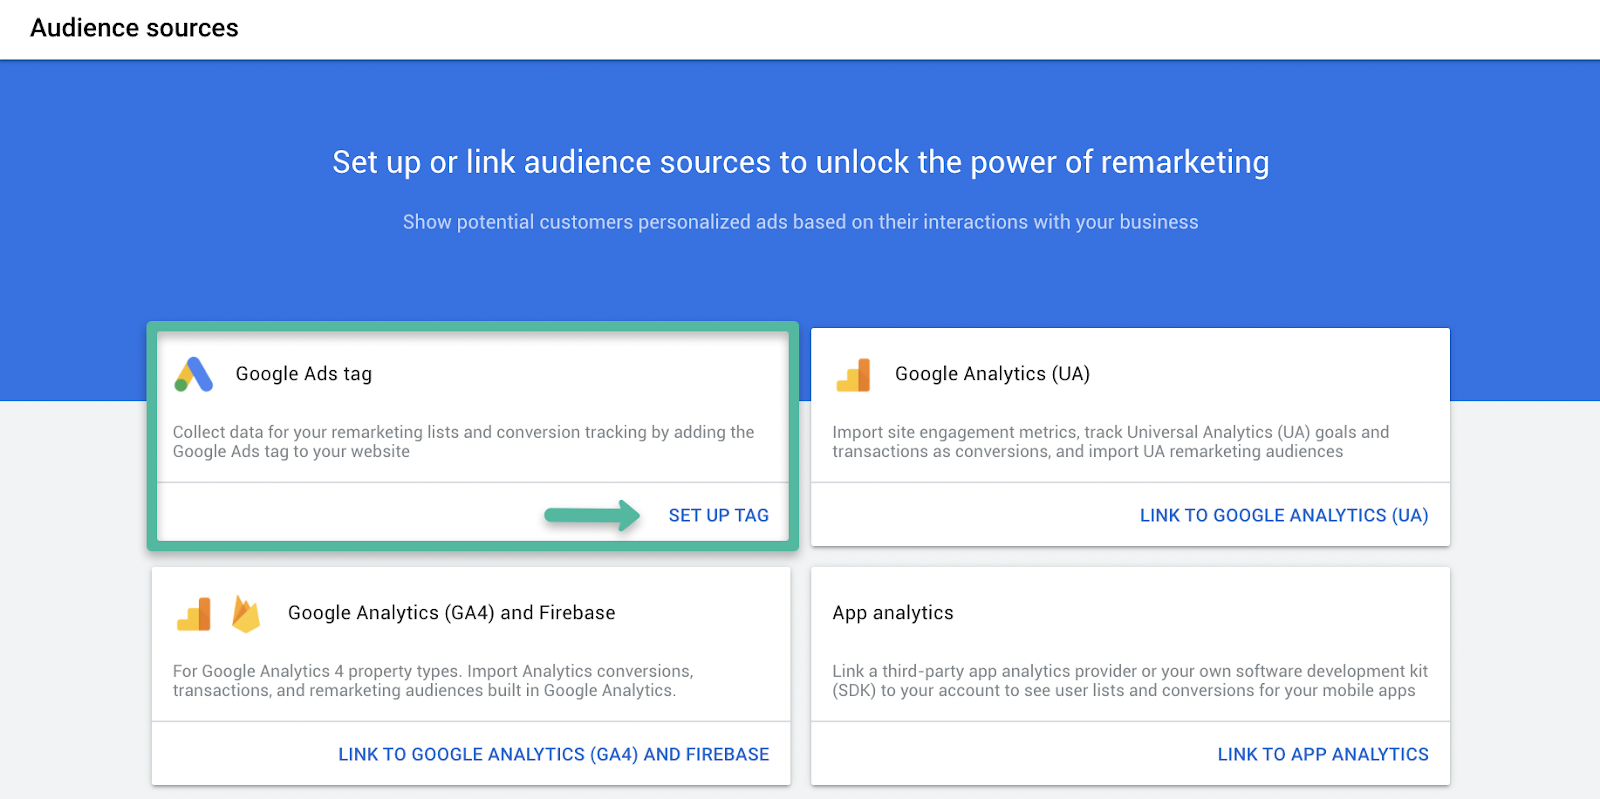1600x799 pixels.
Task: Click the Audience sources page heading
Action: click(x=134, y=28)
